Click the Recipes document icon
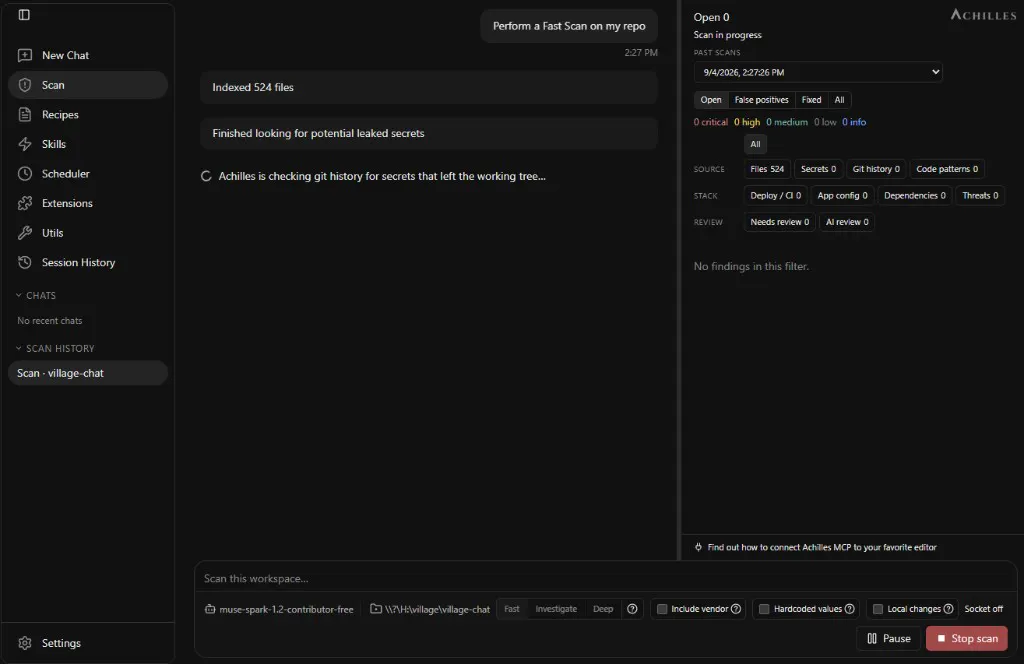Image resolution: width=1024 pixels, height=664 pixels. pyautogui.click(x=25, y=114)
